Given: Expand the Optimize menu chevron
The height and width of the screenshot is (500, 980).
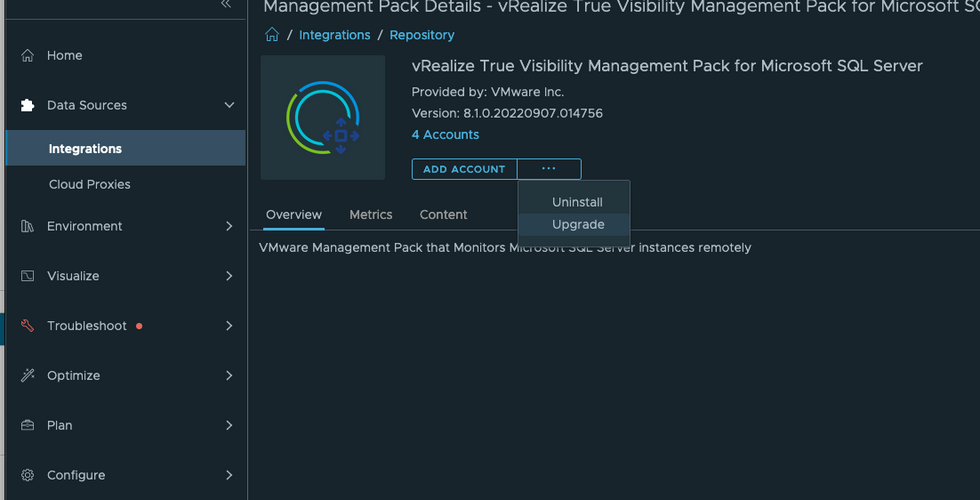Looking at the screenshot, I should tap(229, 376).
